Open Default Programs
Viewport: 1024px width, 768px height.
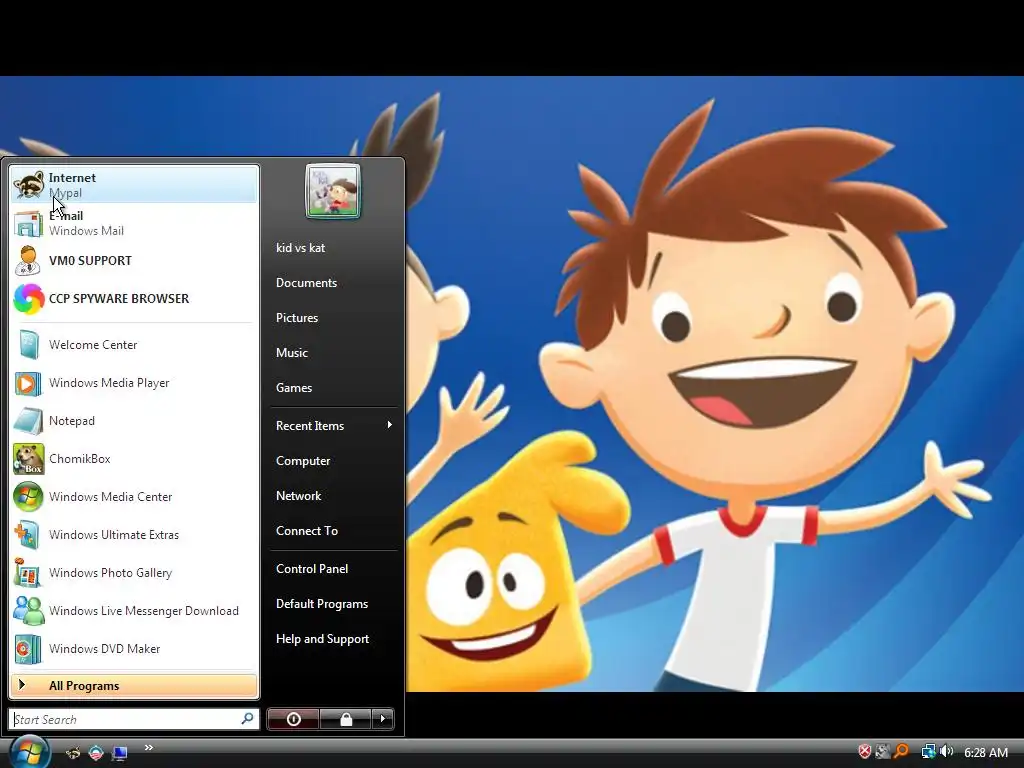pyautogui.click(x=334, y=604)
